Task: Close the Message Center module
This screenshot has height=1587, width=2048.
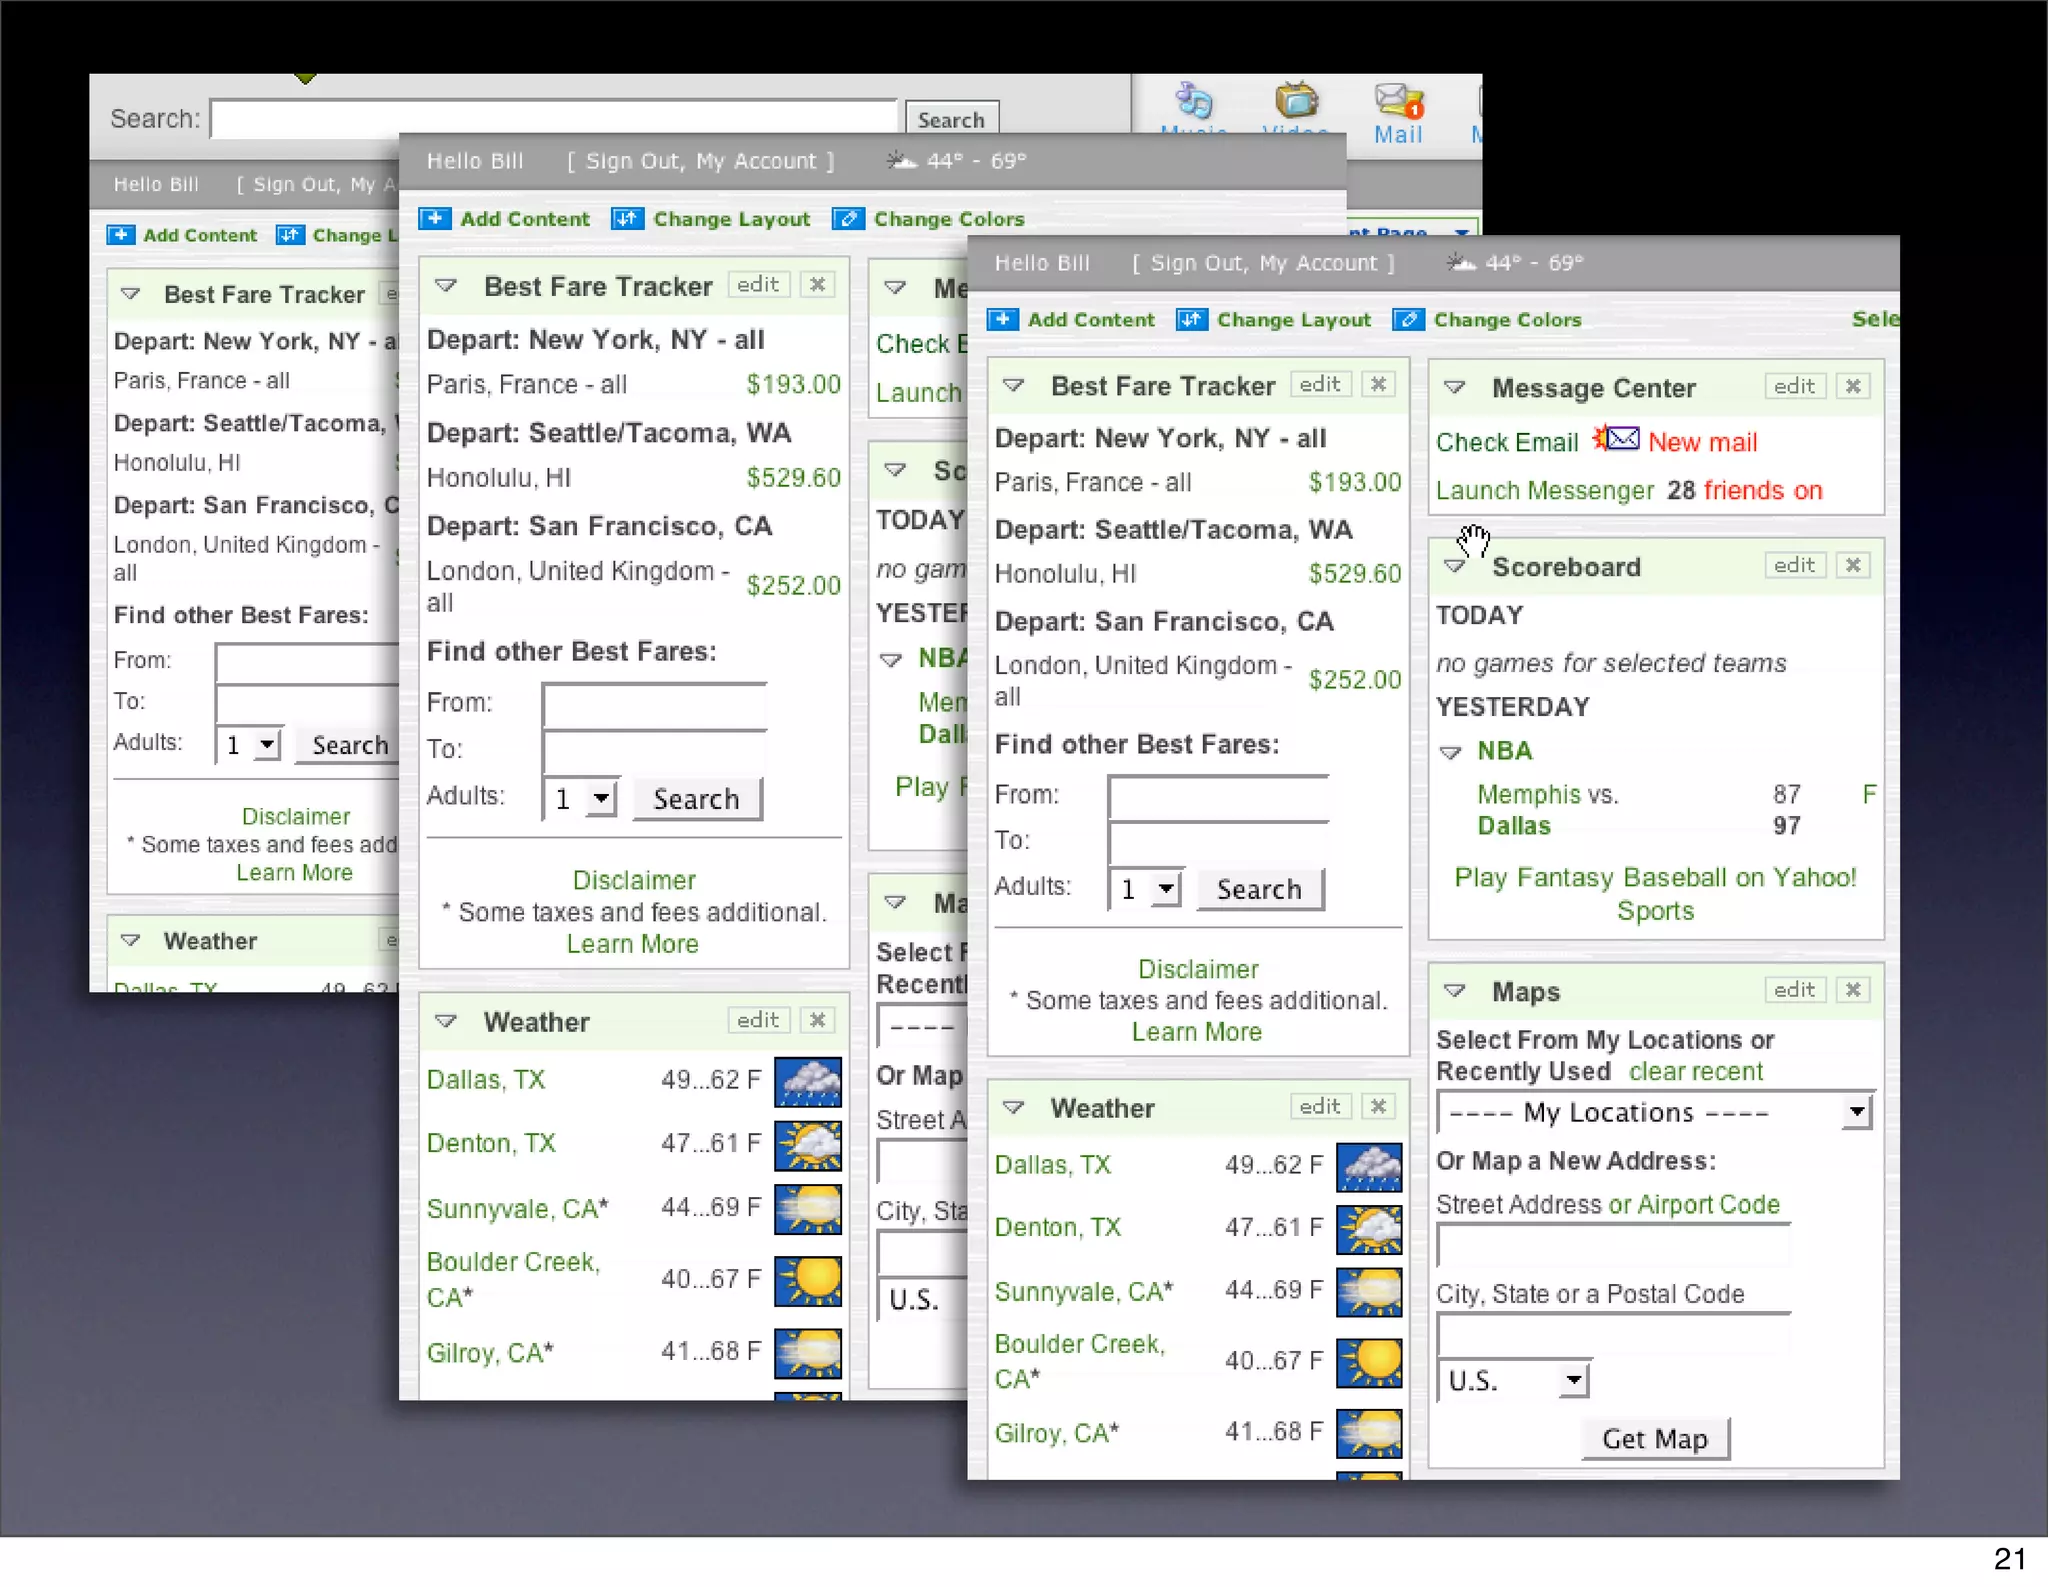Action: pyautogui.click(x=1853, y=386)
